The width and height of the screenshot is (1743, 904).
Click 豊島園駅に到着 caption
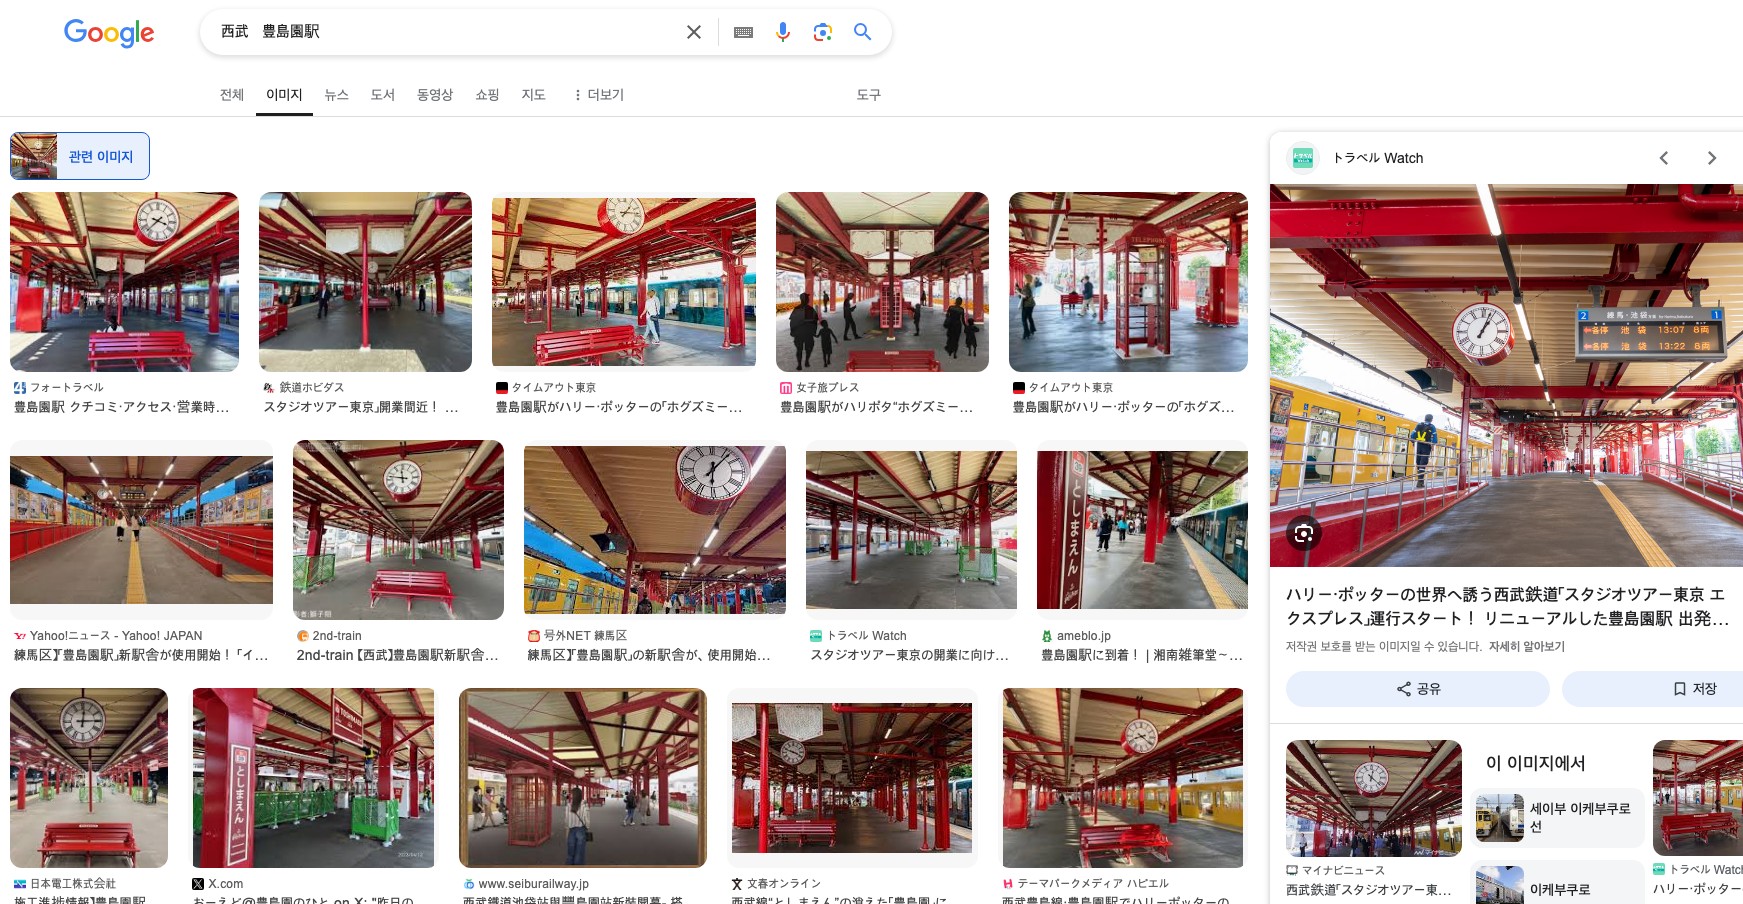tap(1142, 655)
